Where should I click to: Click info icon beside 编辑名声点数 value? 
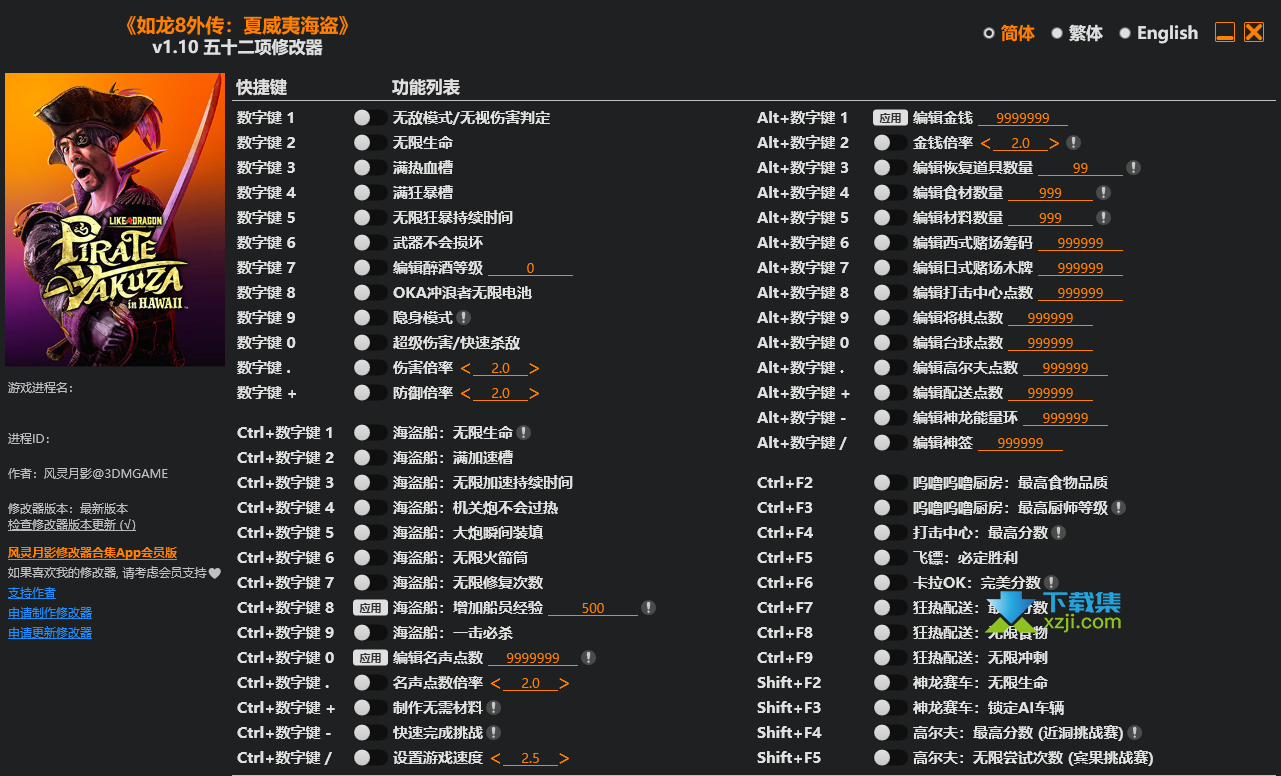588,658
